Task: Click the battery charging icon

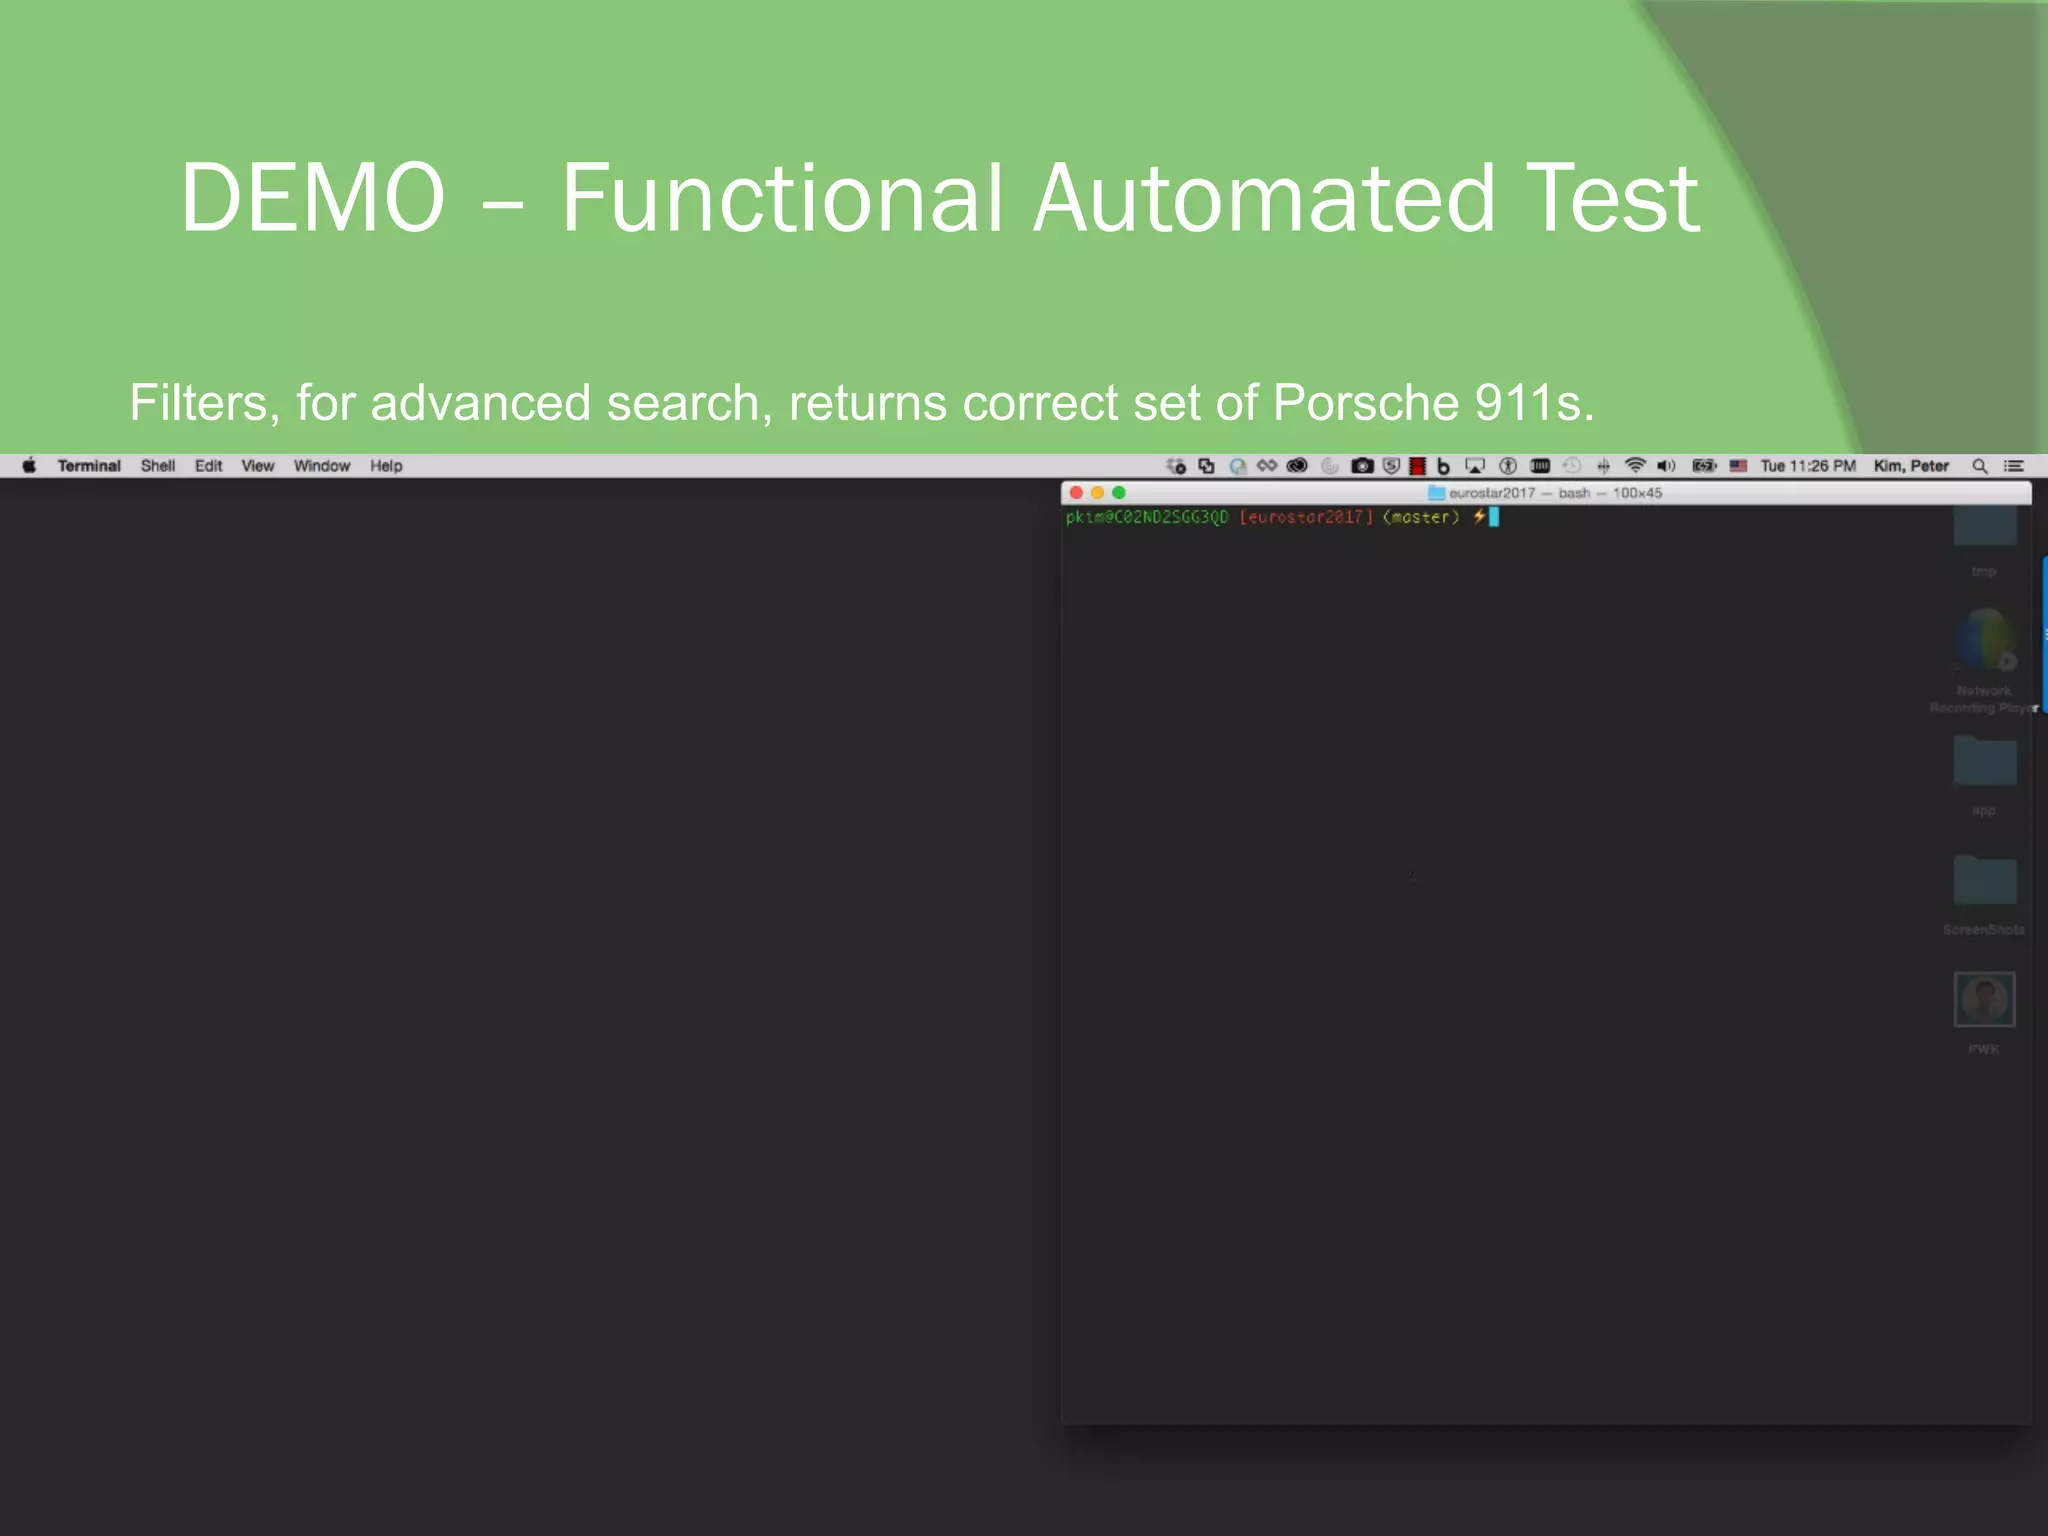Action: click(x=1704, y=466)
